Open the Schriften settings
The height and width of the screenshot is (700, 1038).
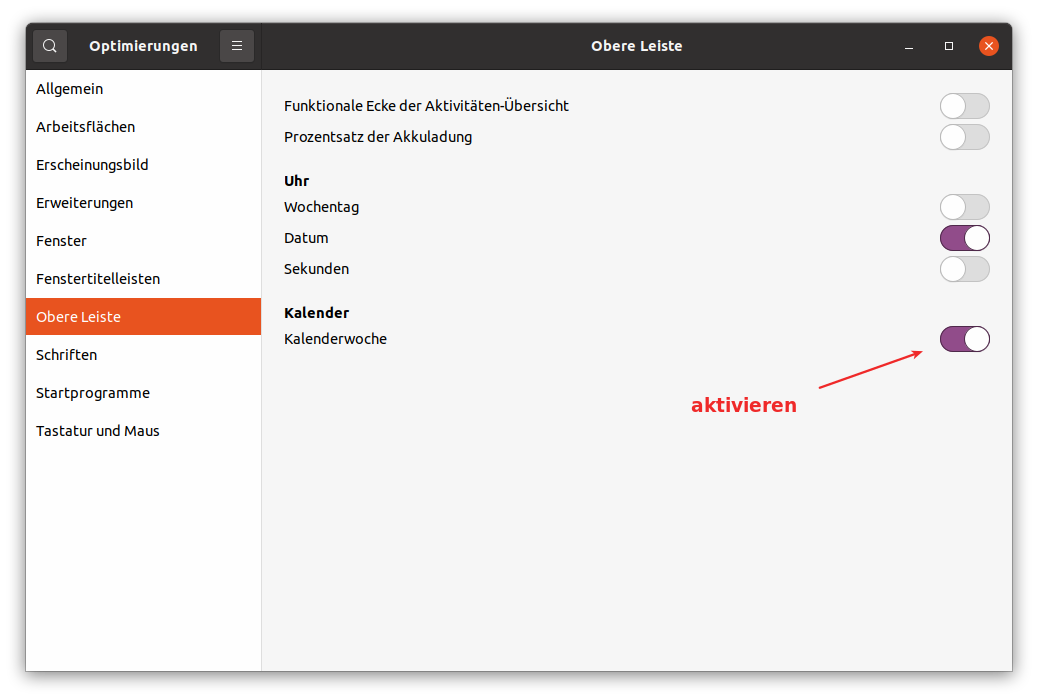pyautogui.click(x=67, y=355)
